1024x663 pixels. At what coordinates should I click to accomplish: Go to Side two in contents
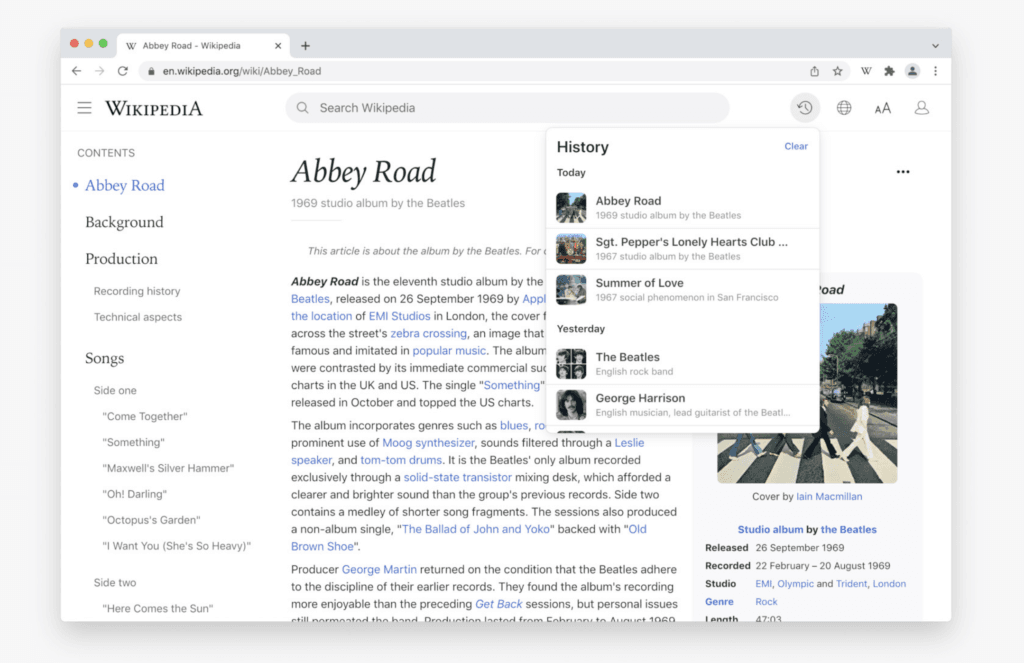[115, 583]
